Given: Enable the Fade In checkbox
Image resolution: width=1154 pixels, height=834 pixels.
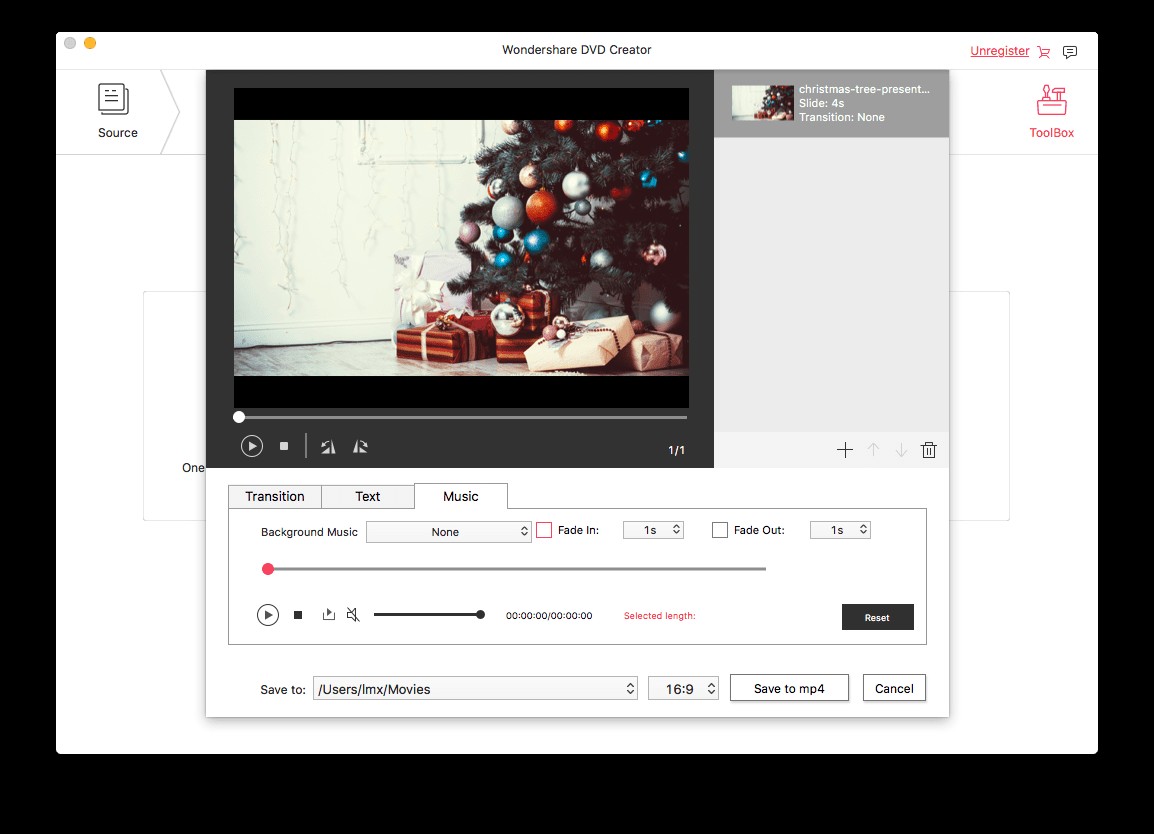Looking at the screenshot, I should pyautogui.click(x=544, y=530).
